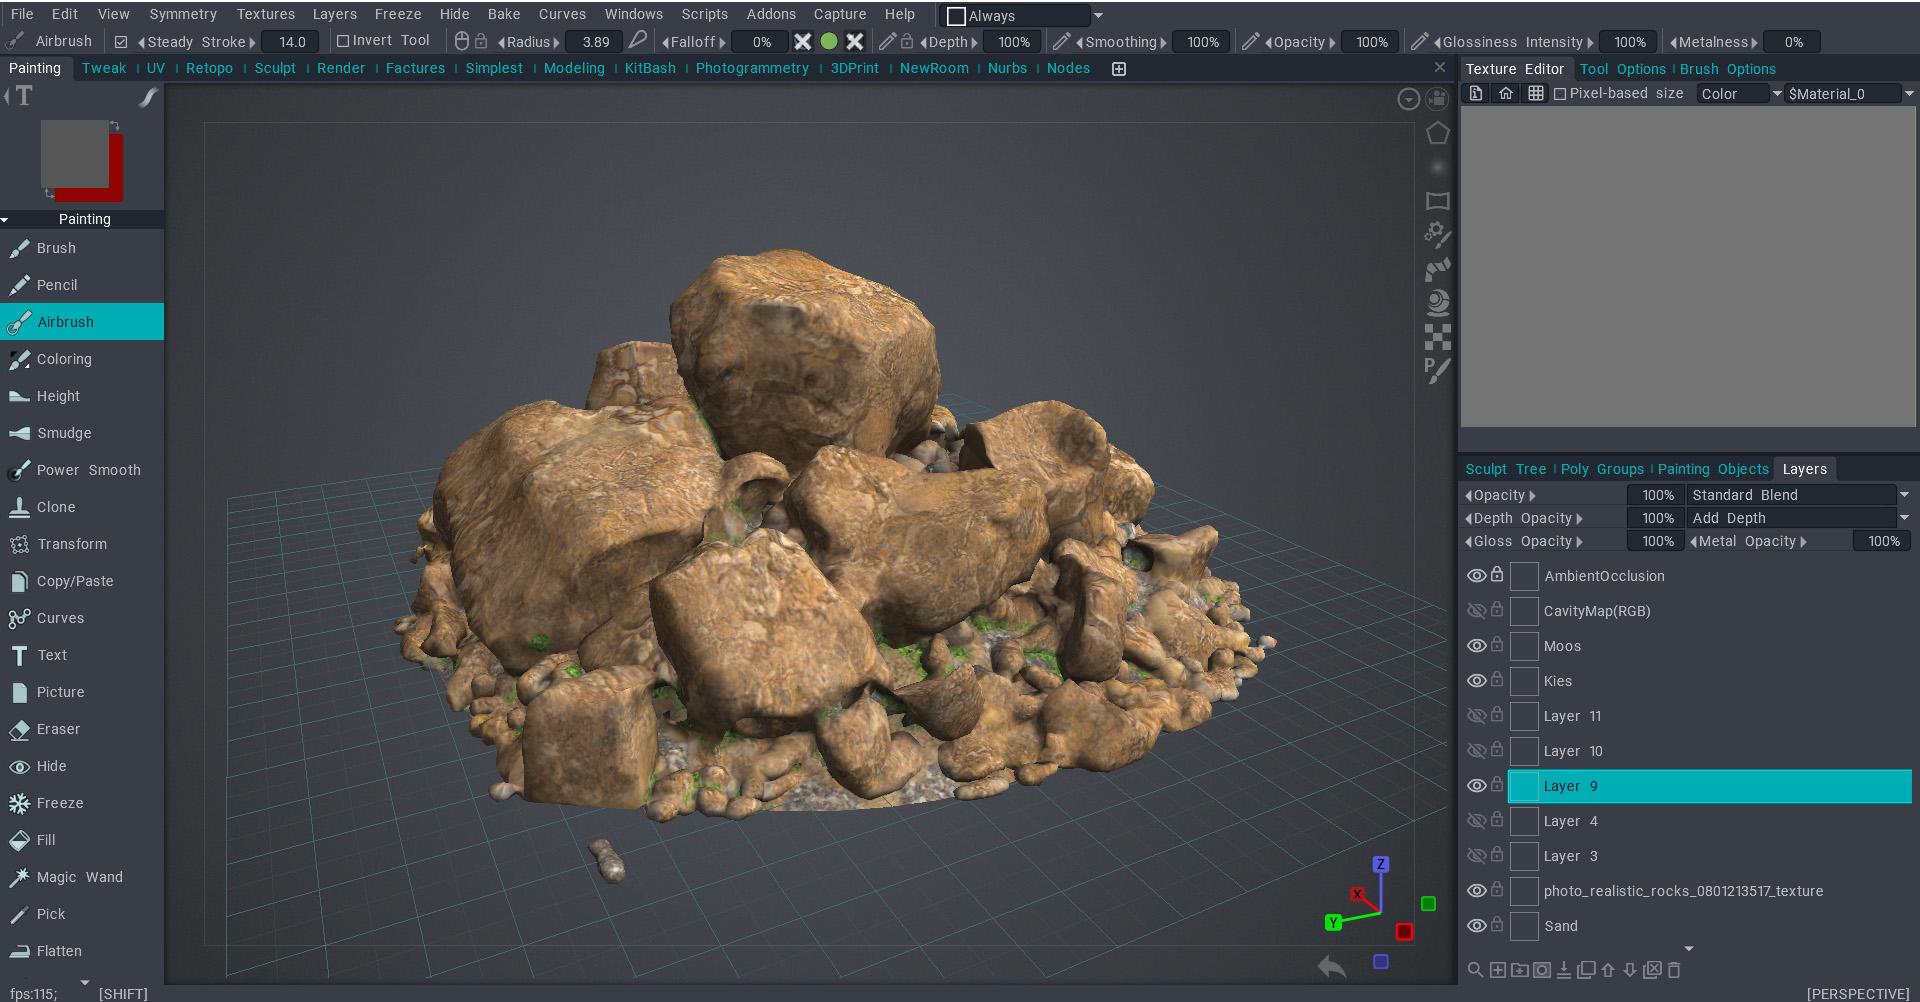The image size is (1920, 1002).
Task: Choose the Eraser tool
Action: tap(58, 729)
